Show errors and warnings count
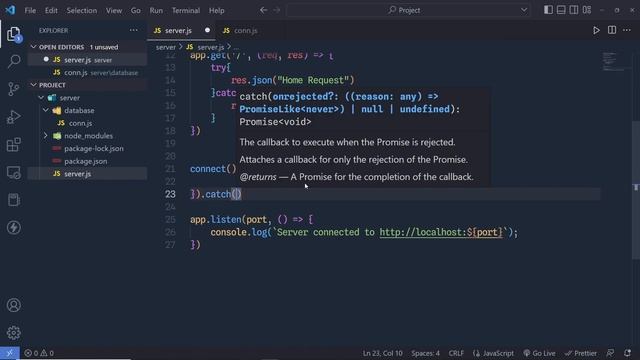Viewport: 640px width, 360px height. pyautogui.click(x=39, y=353)
